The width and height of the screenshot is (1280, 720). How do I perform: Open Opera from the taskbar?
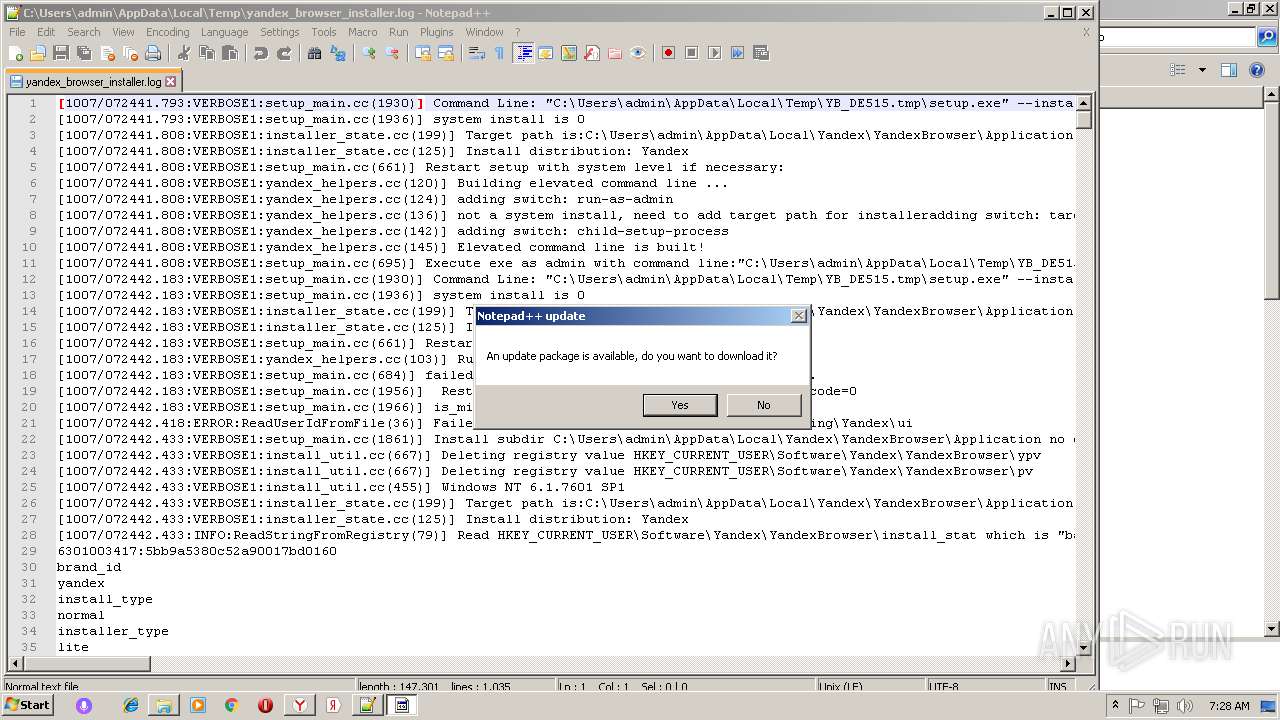coord(265,705)
